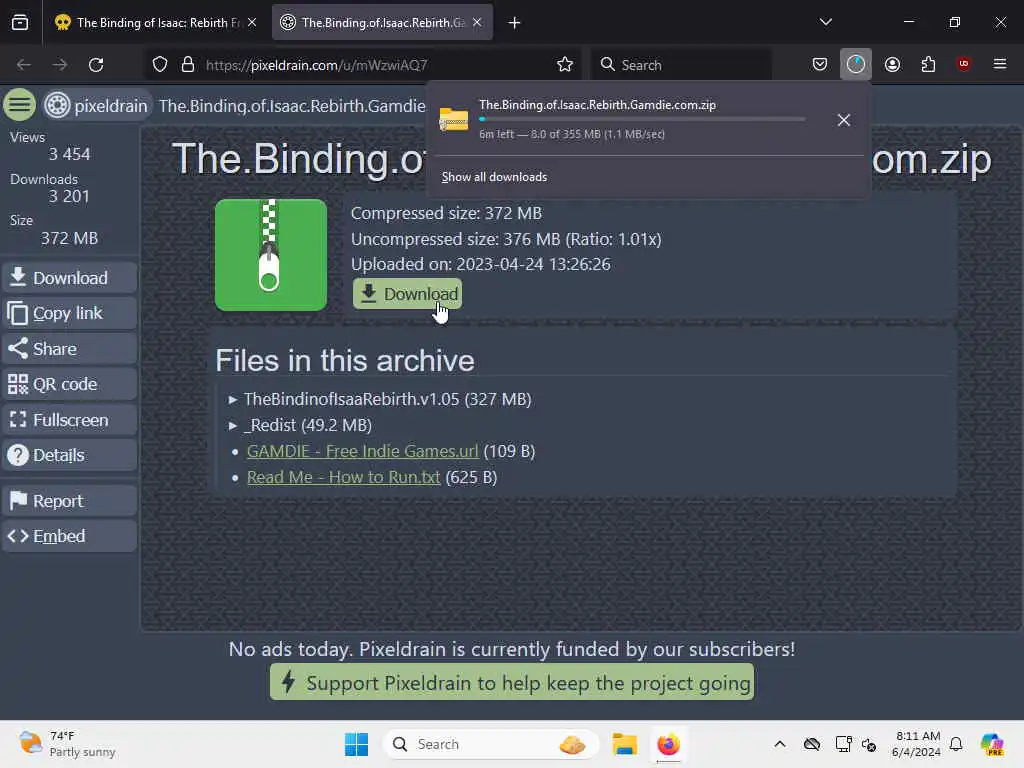This screenshot has width=1024, height=768.
Task: Click the Firefox taskbar icon
Action: 668,744
